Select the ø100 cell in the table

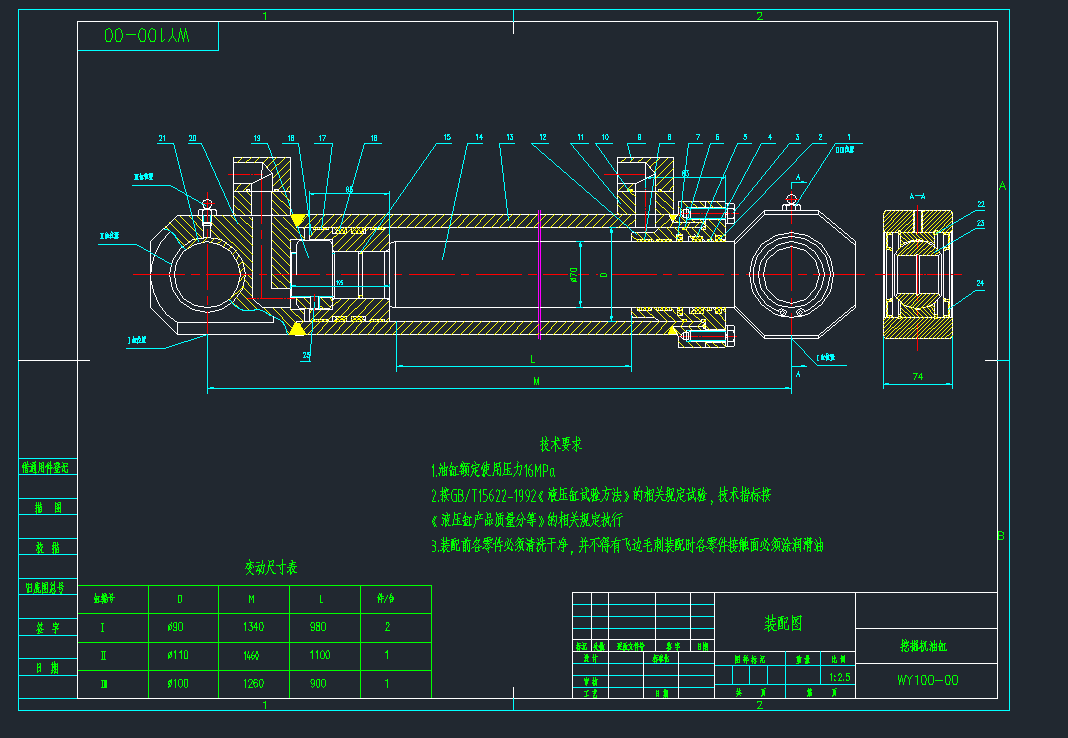coord(180,684)
